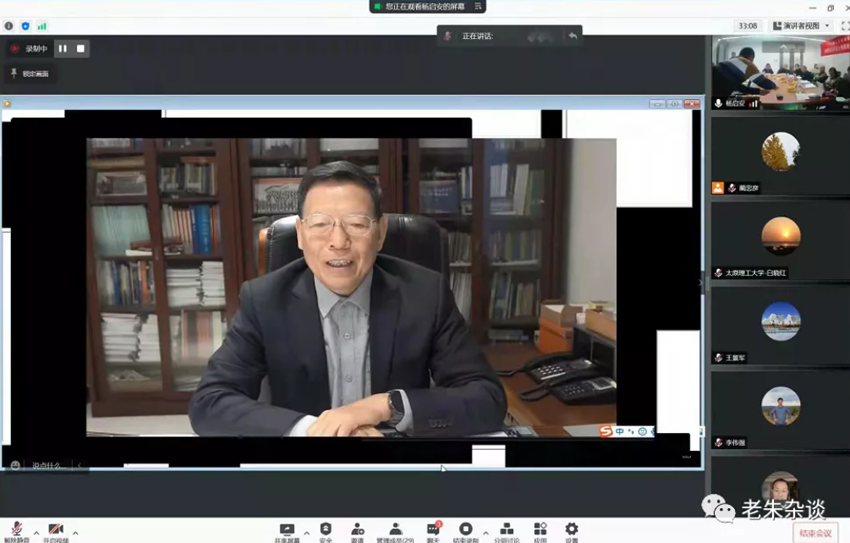Toggle the Start Video camera button
The width and height of the screenshot is (850, 543).
[55, 530]
